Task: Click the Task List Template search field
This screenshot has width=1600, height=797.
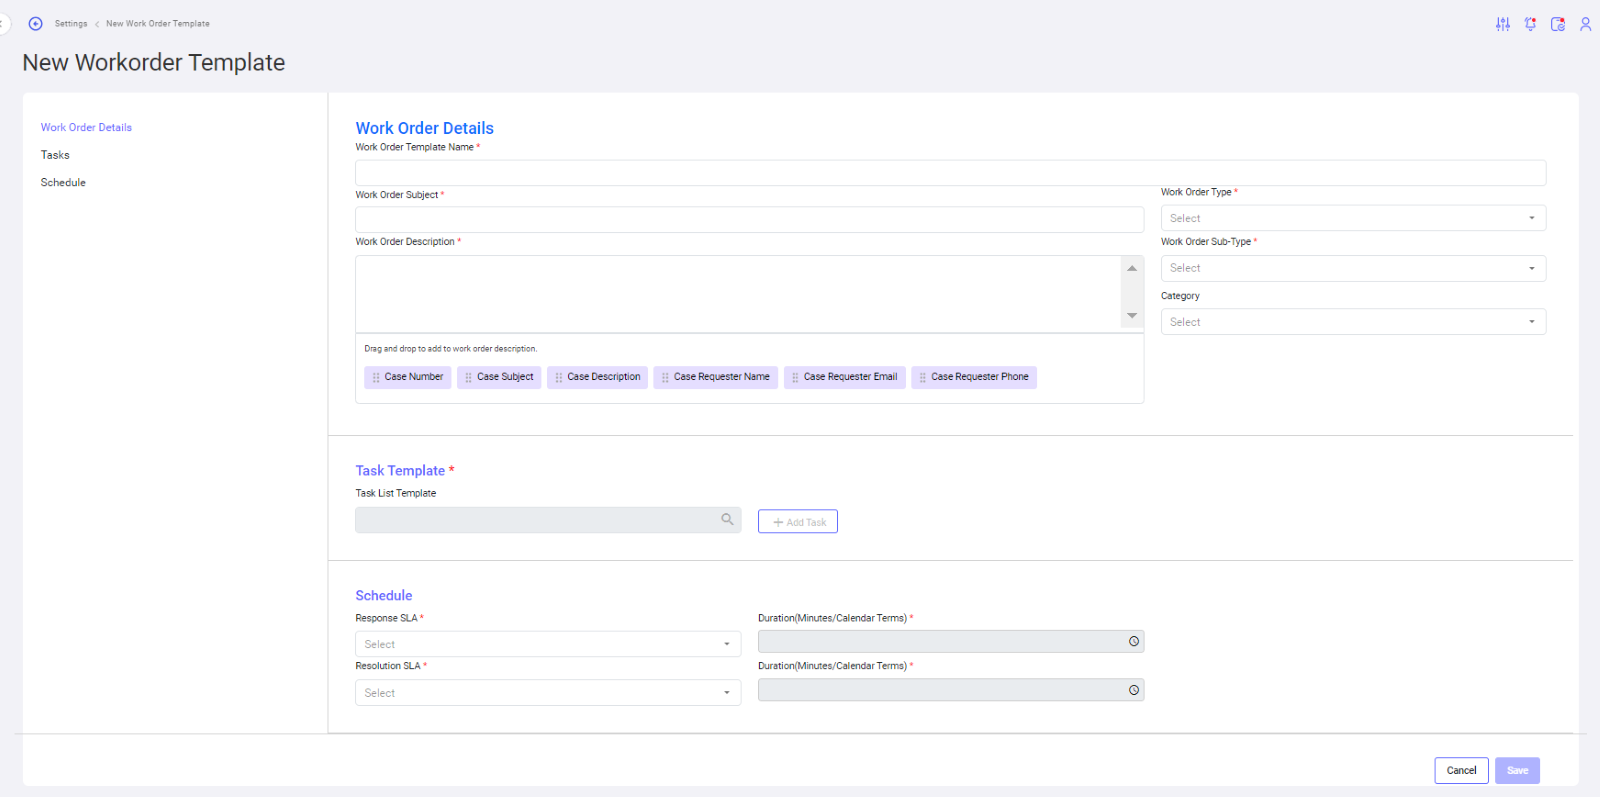Action: 548,520
